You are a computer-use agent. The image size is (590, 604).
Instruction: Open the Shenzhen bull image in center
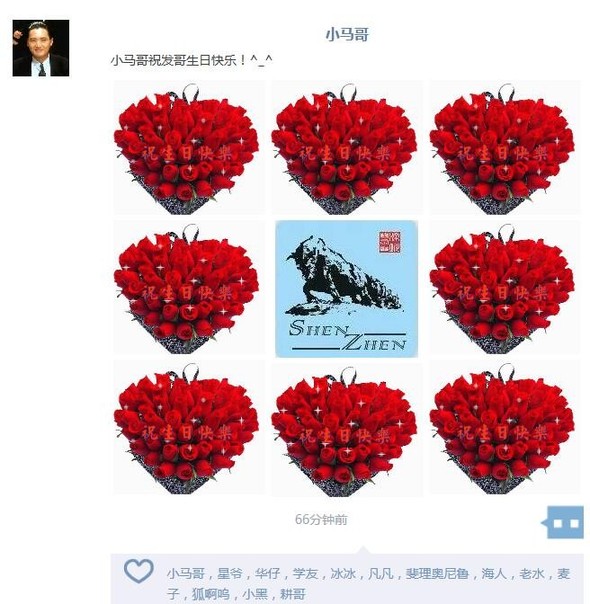[347, 289]
